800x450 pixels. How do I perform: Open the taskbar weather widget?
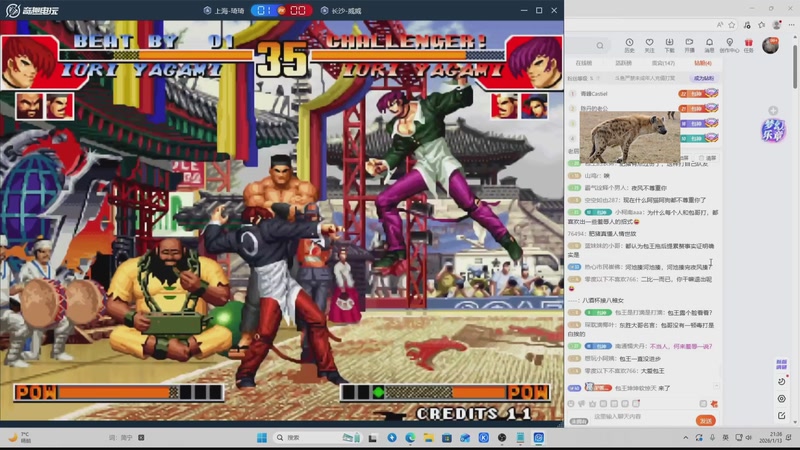tap(18, 437)
